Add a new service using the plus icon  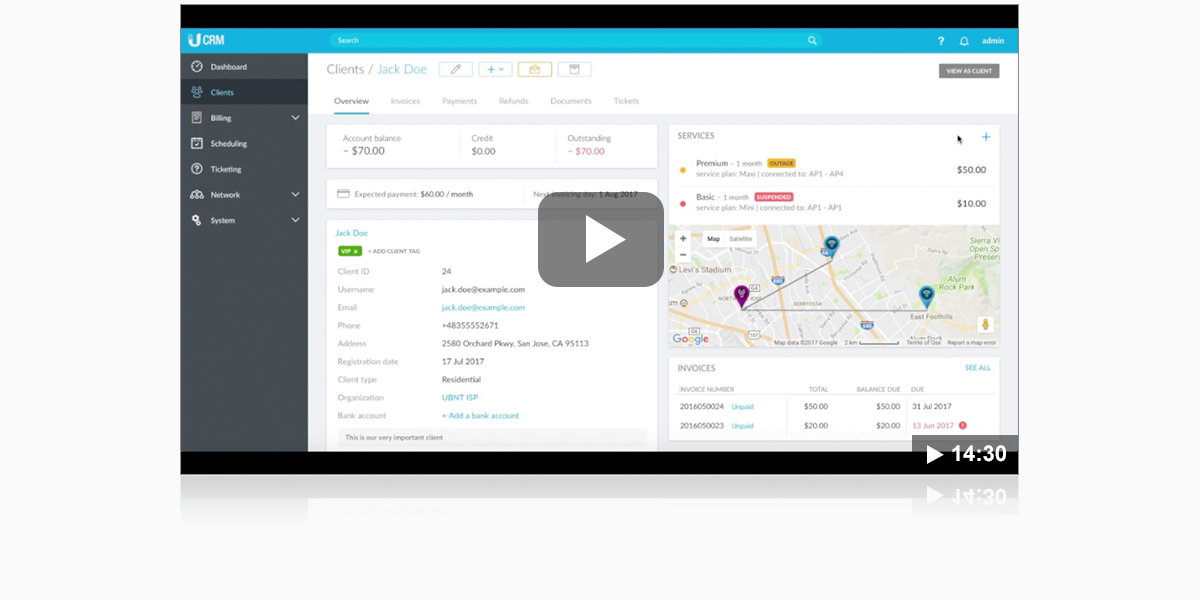click(x=986, y=135)
